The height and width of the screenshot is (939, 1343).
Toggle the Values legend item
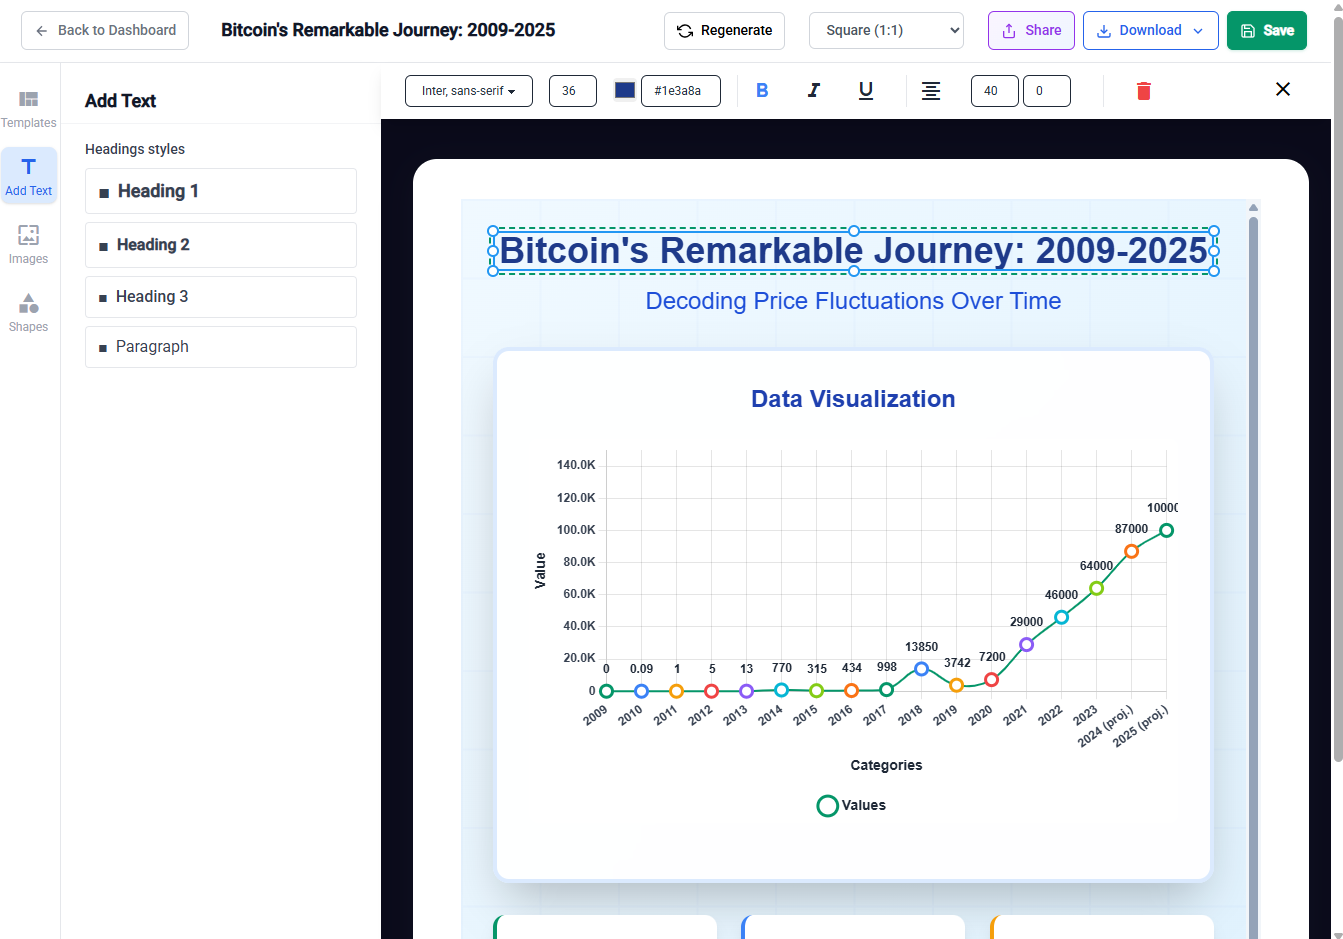point(852,806)
